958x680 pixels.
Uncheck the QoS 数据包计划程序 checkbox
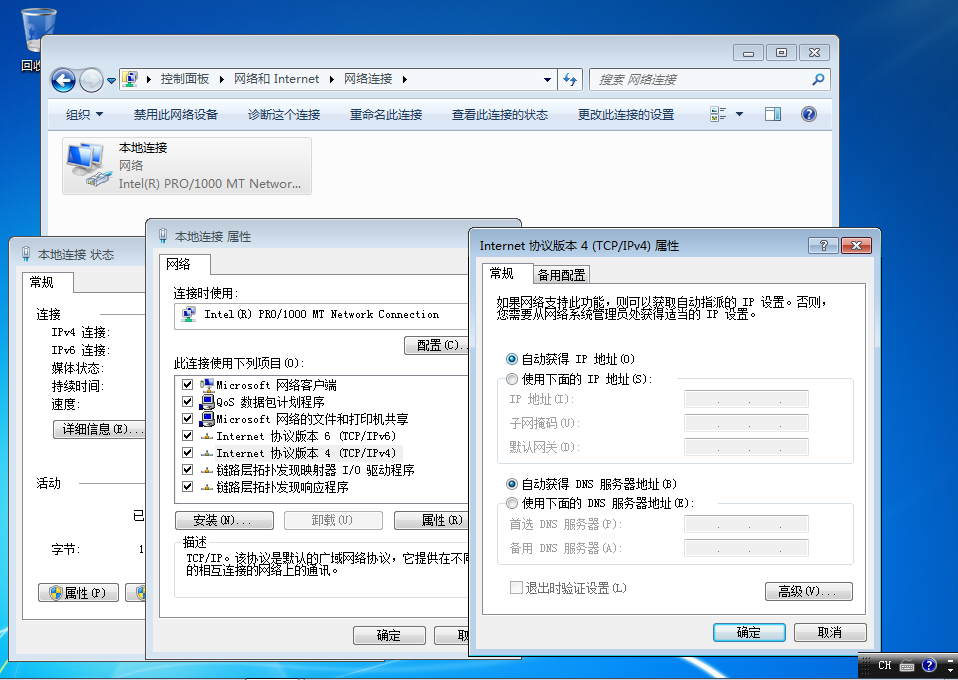coord(186,403)
